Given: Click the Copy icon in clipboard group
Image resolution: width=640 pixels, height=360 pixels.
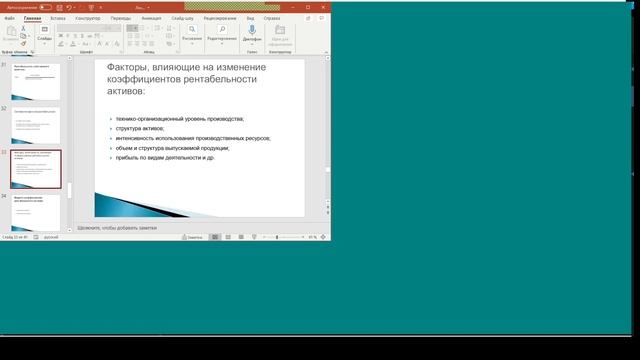Looking at the screenshot, I should 23,36.
